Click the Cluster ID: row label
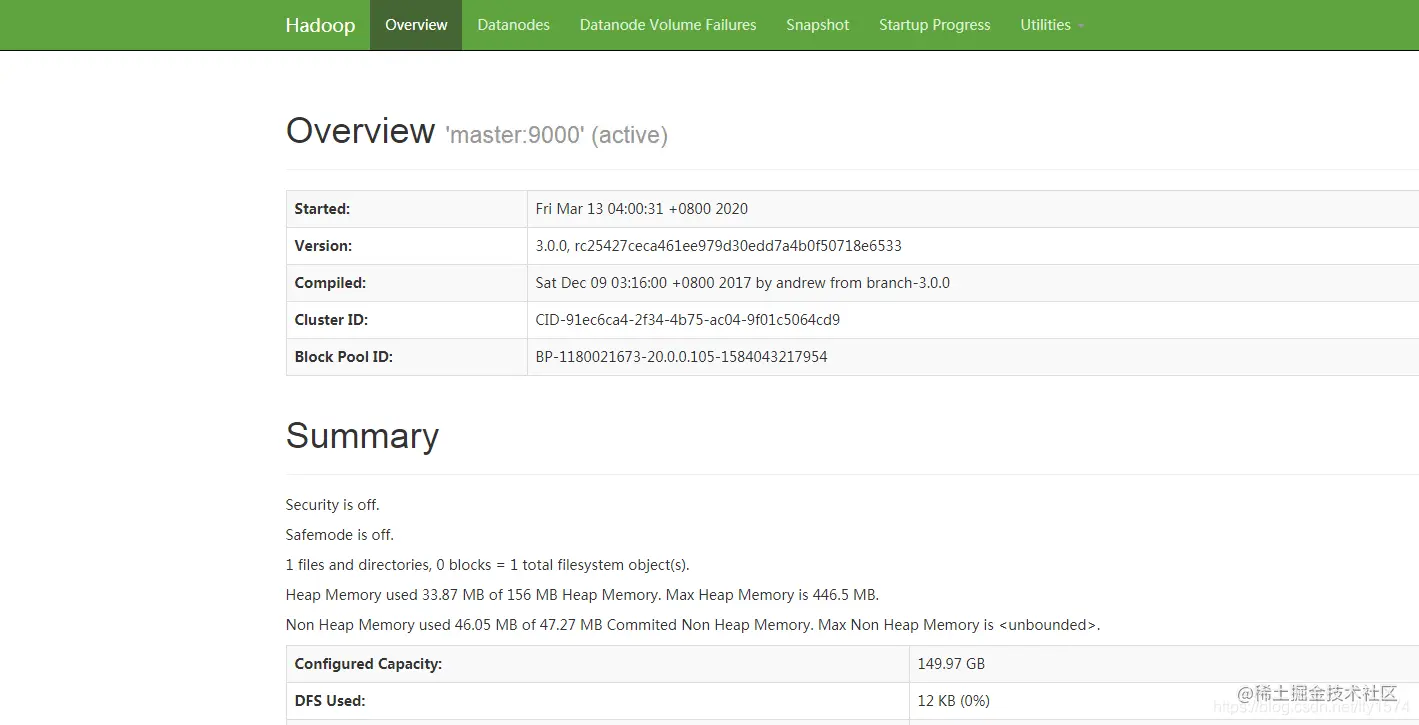 (x=331, y=320)
